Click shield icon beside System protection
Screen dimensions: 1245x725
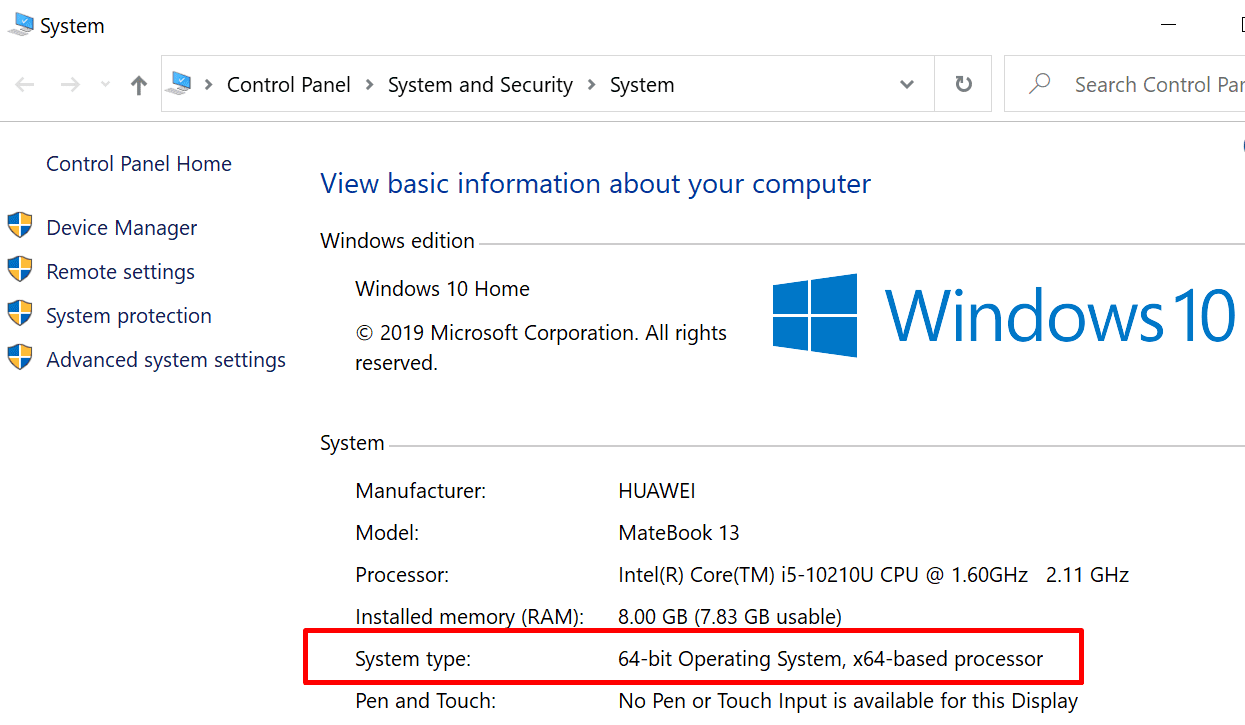pos(20,314)
